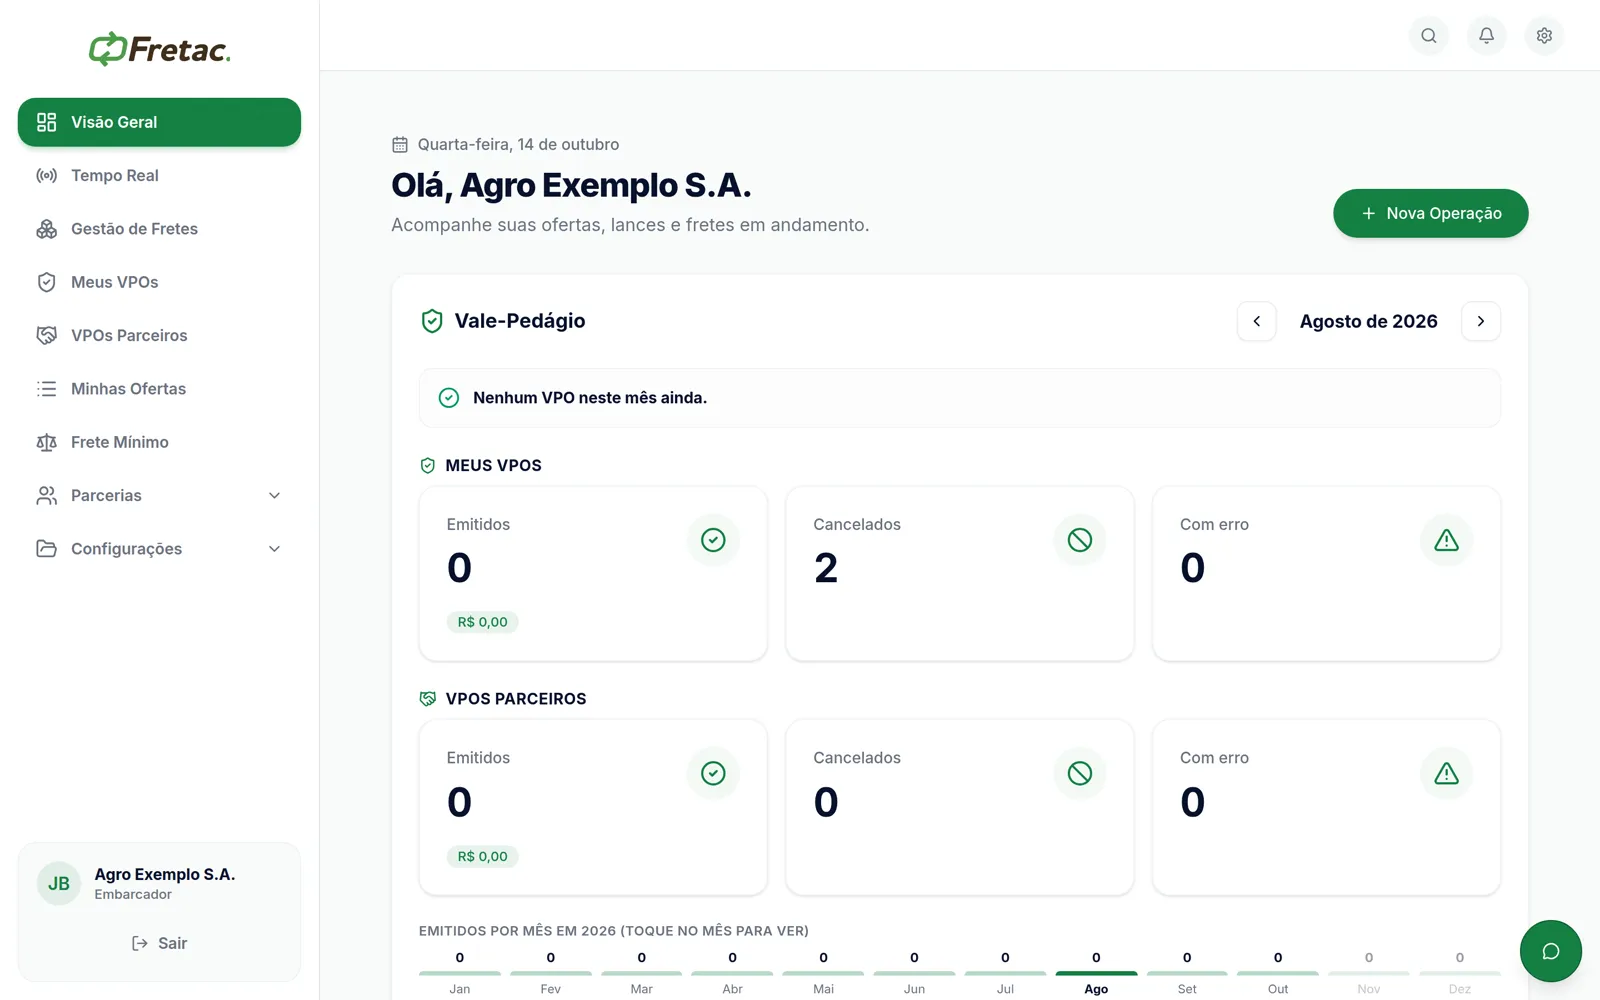The width and height of the screenshot is (1600, 1000).
Task: Navigate to Gestão de Fretes
Action: pos(159,229)
